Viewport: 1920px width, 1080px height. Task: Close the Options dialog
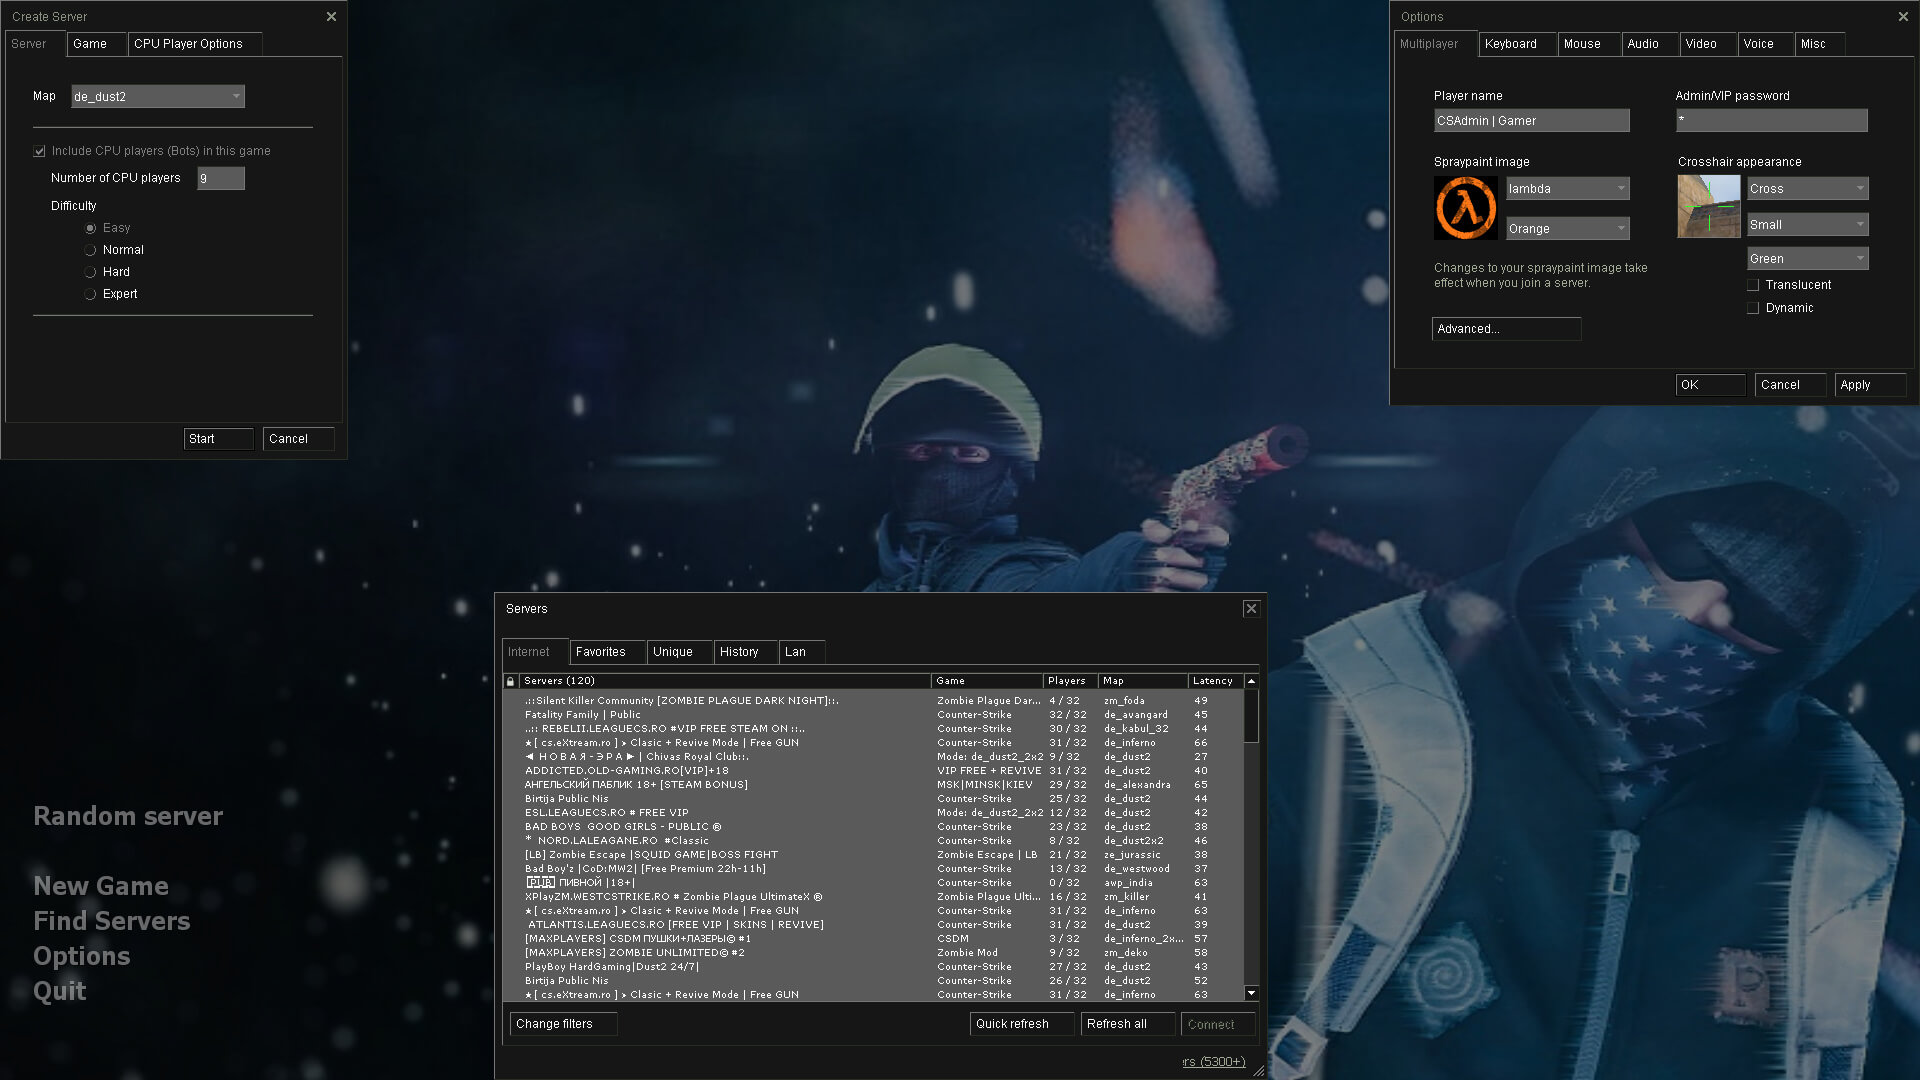click(1902, 17)
